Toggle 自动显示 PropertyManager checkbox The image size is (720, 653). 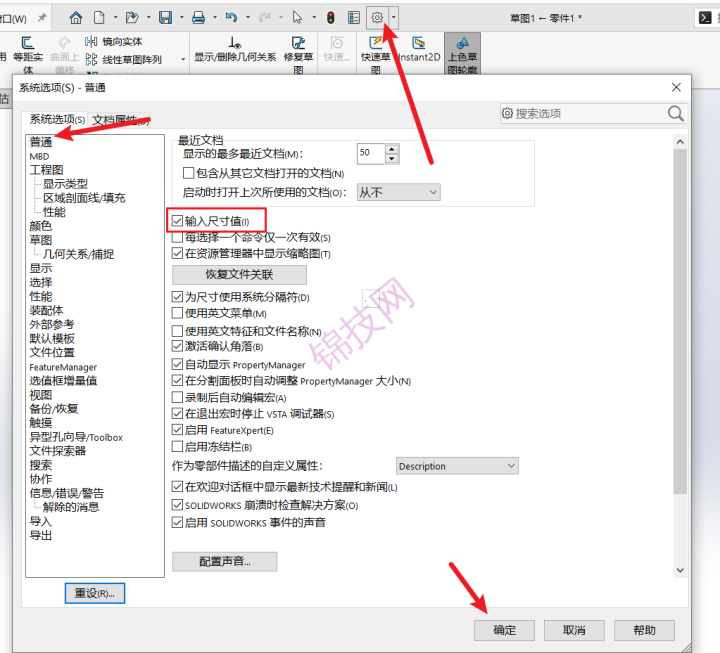tap(177, 365)
